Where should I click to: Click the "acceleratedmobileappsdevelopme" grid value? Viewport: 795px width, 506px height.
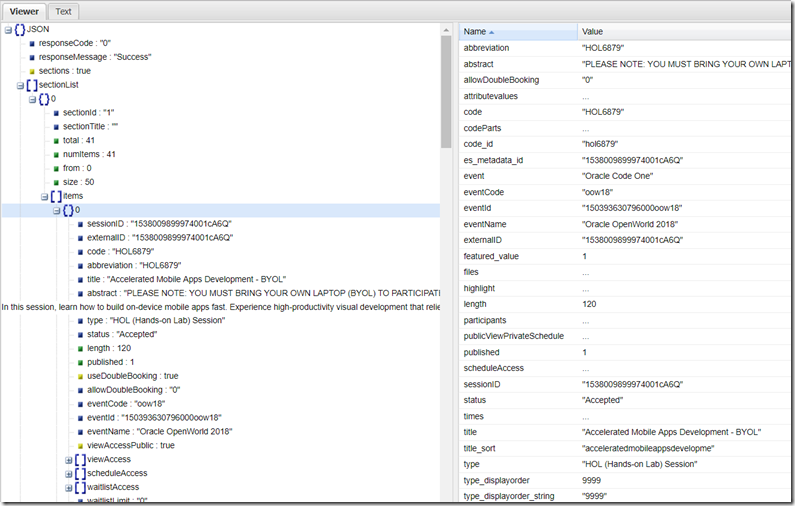click(648, 448)
